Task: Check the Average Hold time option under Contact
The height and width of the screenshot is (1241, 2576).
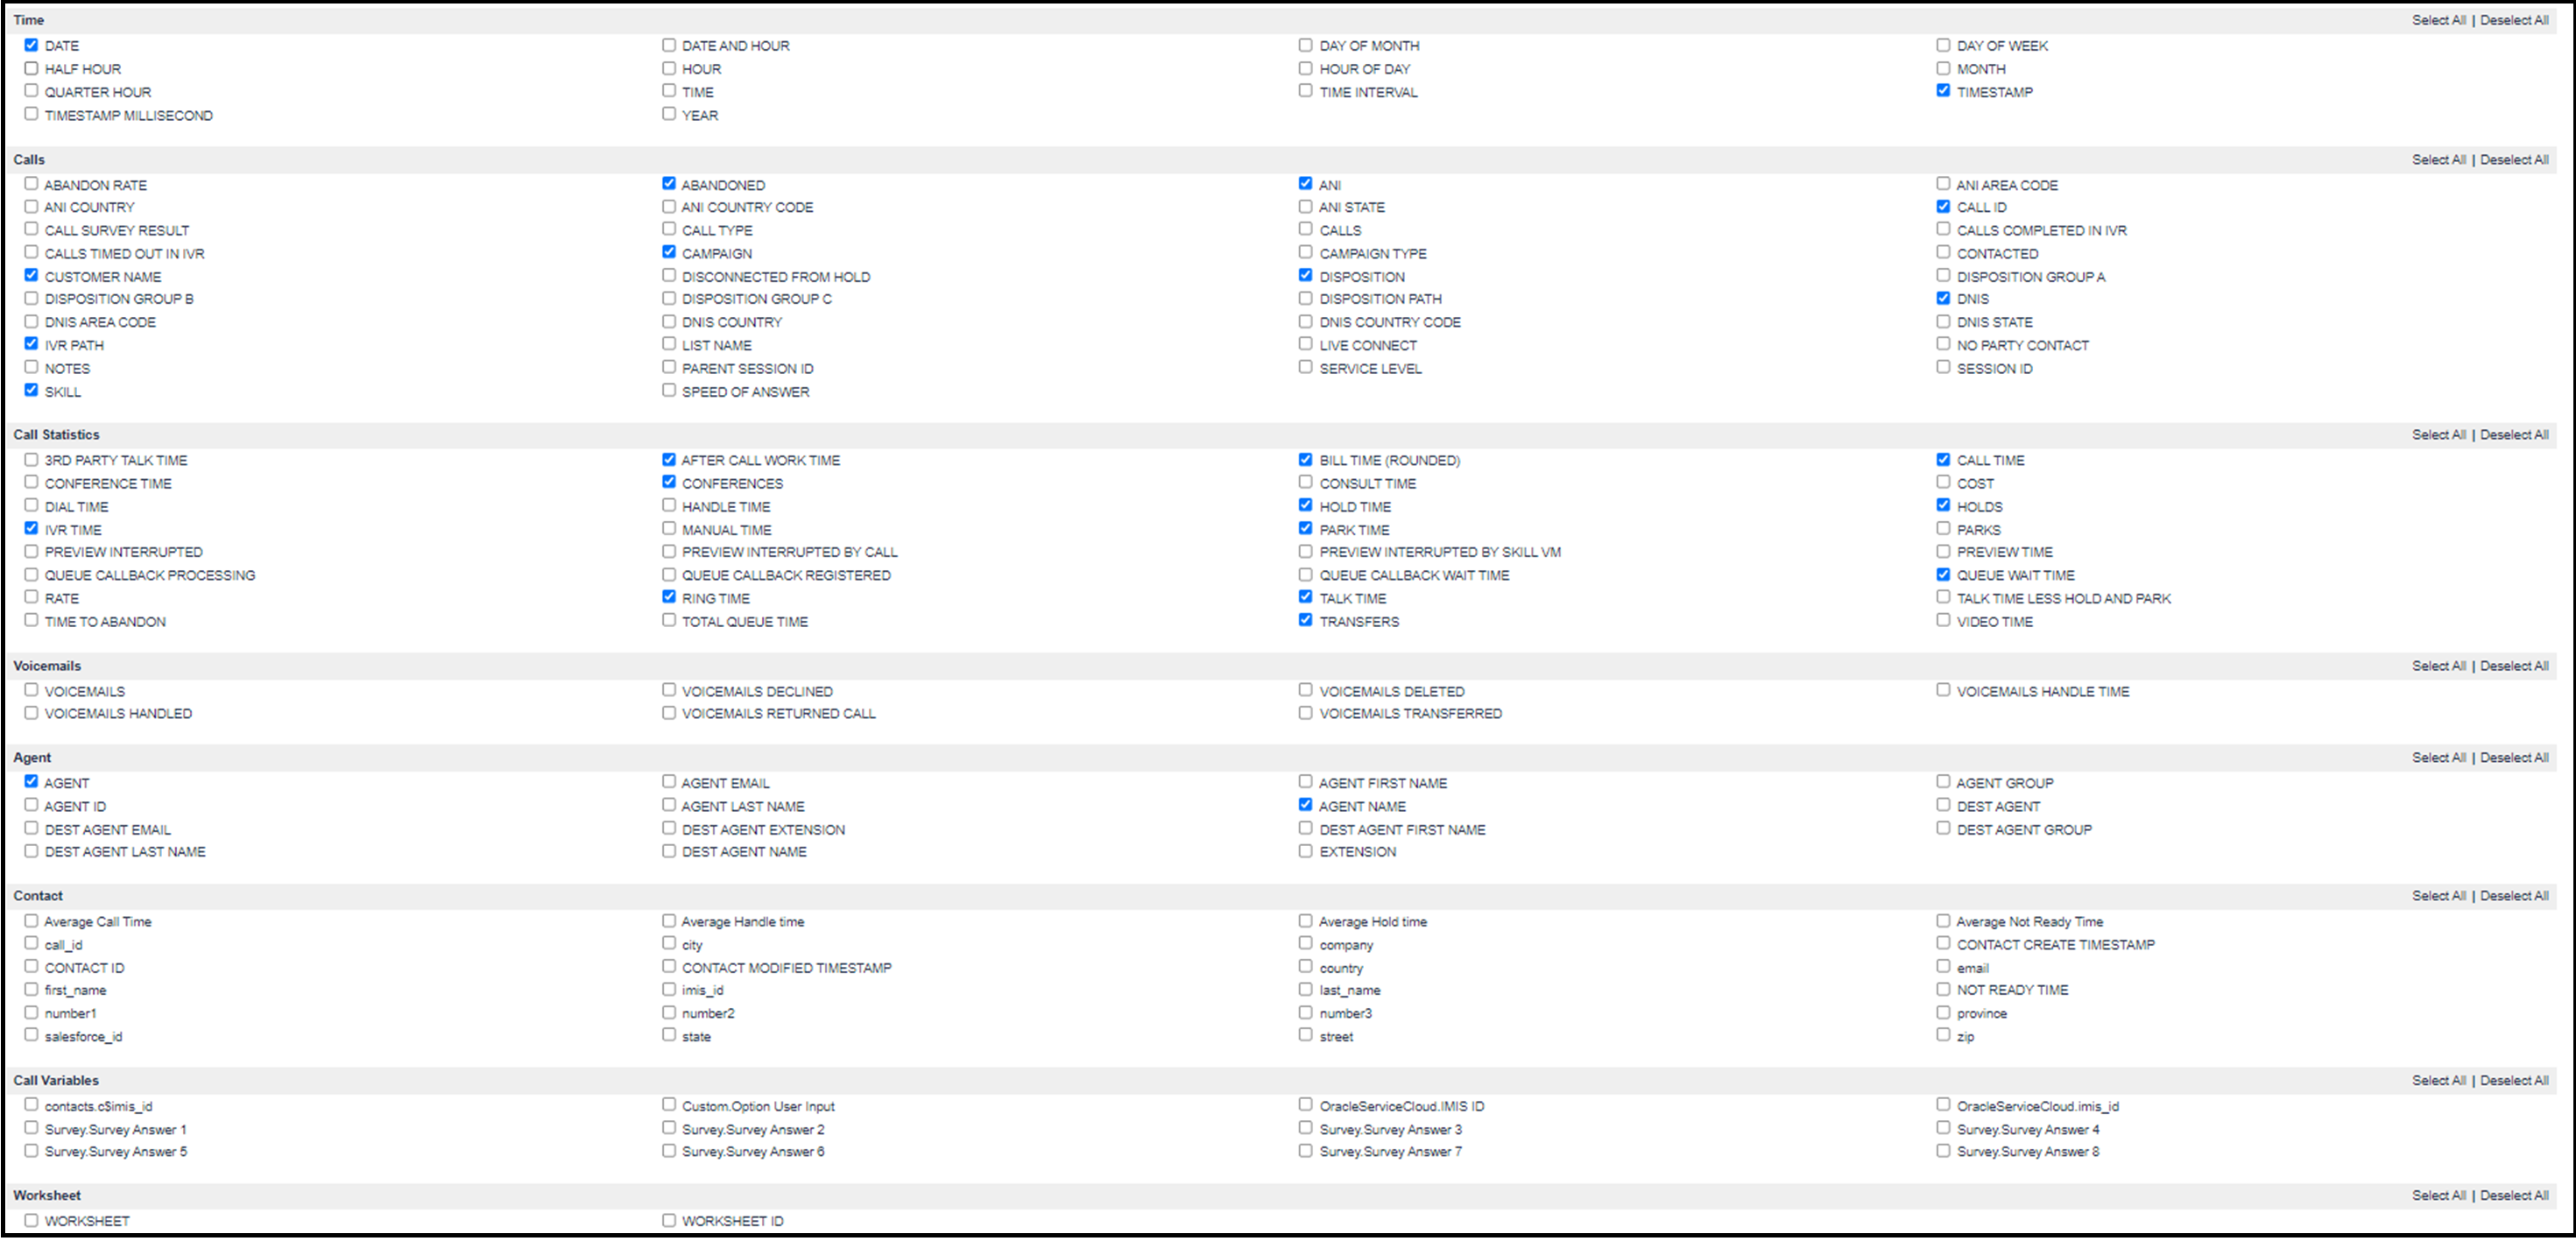Action: (1305, 920)
